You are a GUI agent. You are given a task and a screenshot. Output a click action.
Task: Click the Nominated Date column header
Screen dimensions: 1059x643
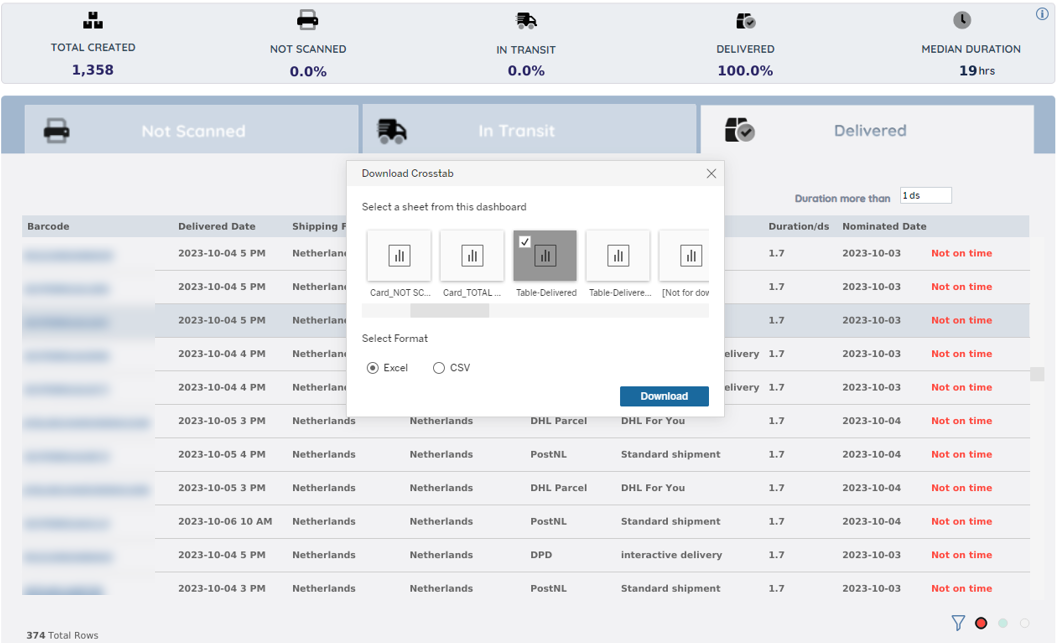point(884,226)
